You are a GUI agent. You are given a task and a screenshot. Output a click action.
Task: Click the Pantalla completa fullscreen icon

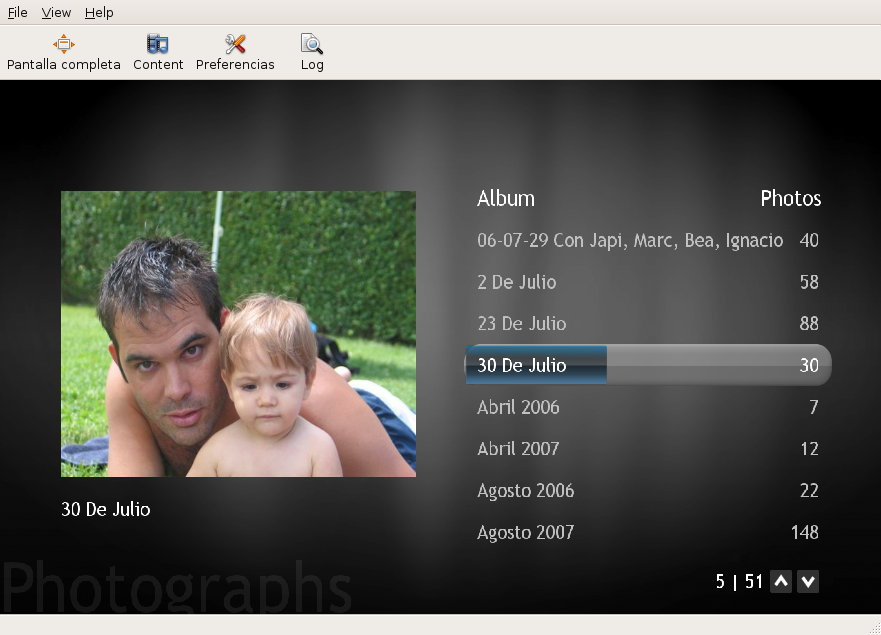click(x=64, y=44)
